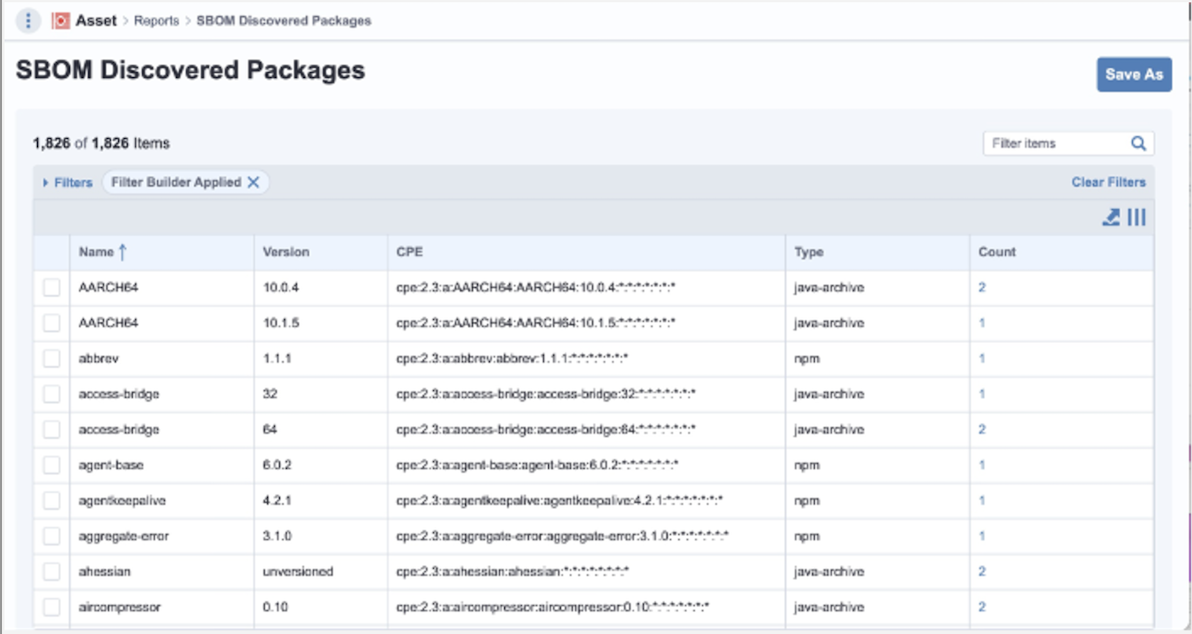Focus the Filter items search field
This screenshot has width=1192, height=634.
coord(1058,143)
